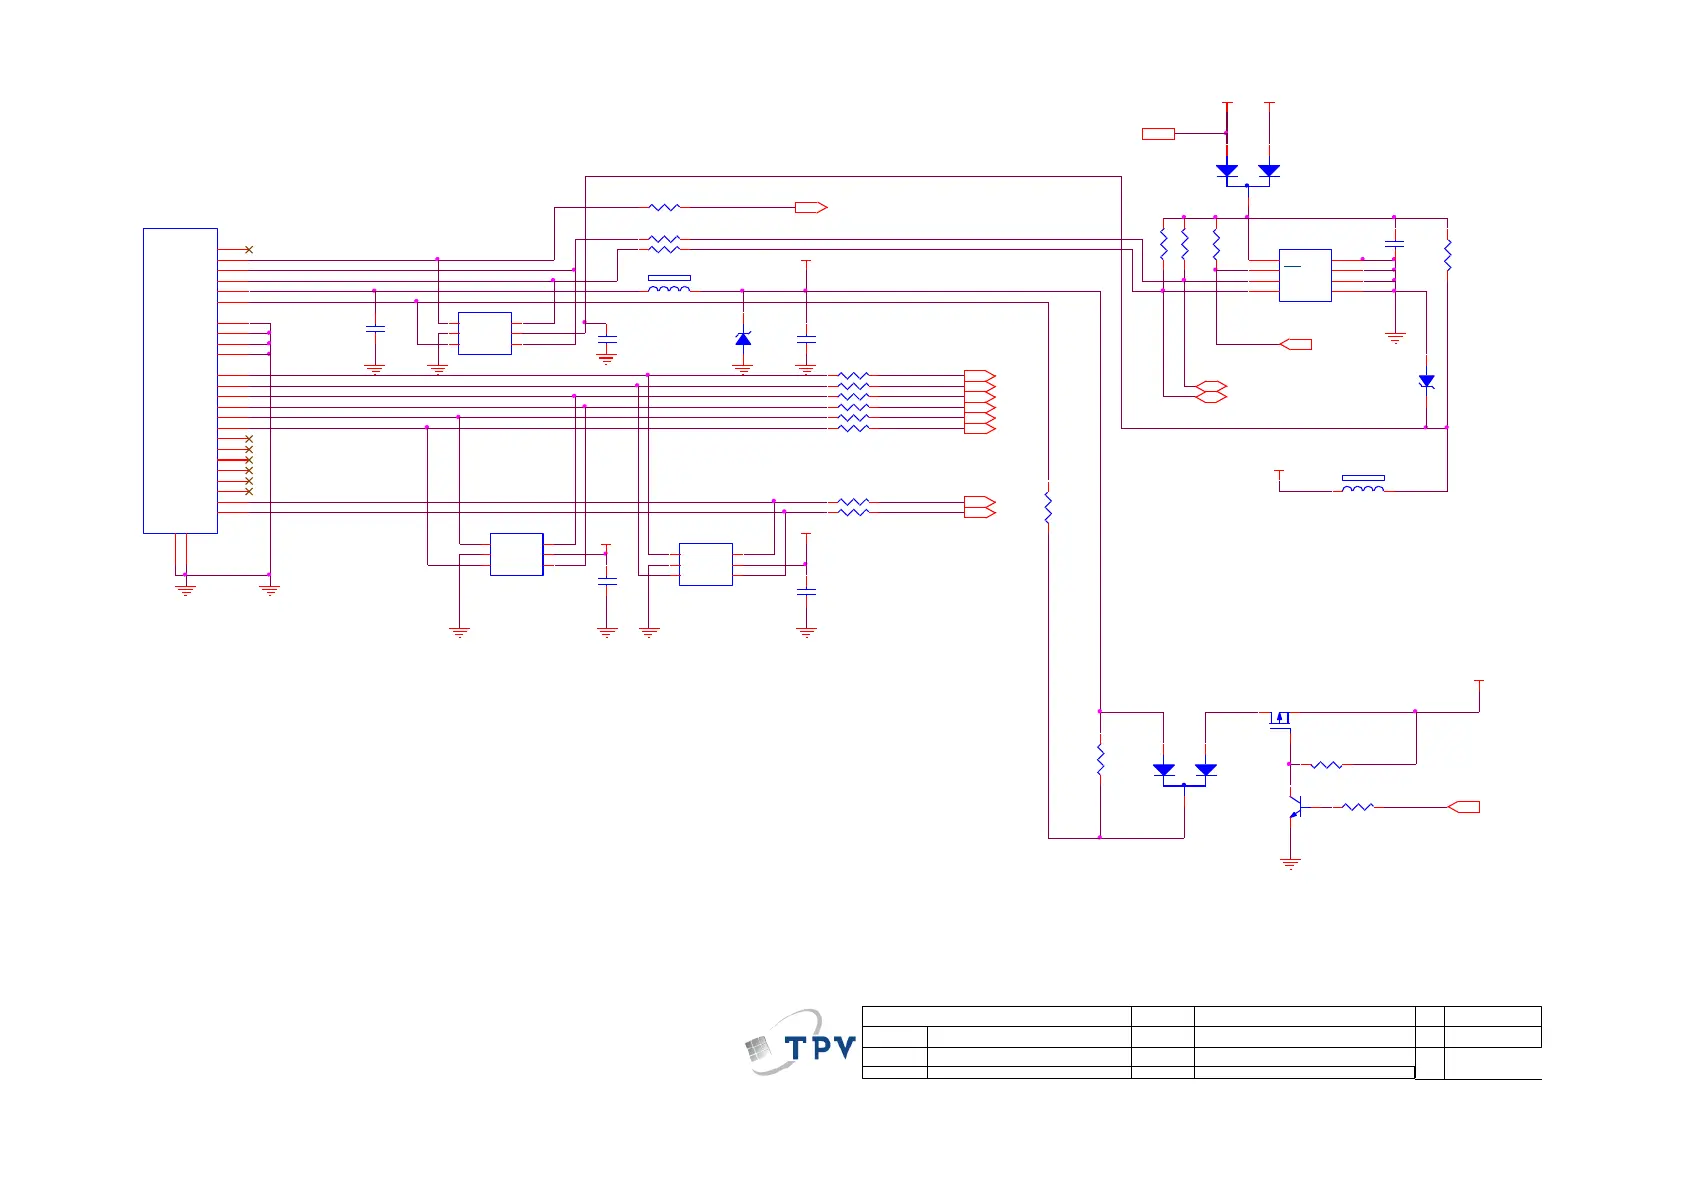Select the Schottky diode on the right vertical line
1684x1191 pixels.
[1427, 382]
